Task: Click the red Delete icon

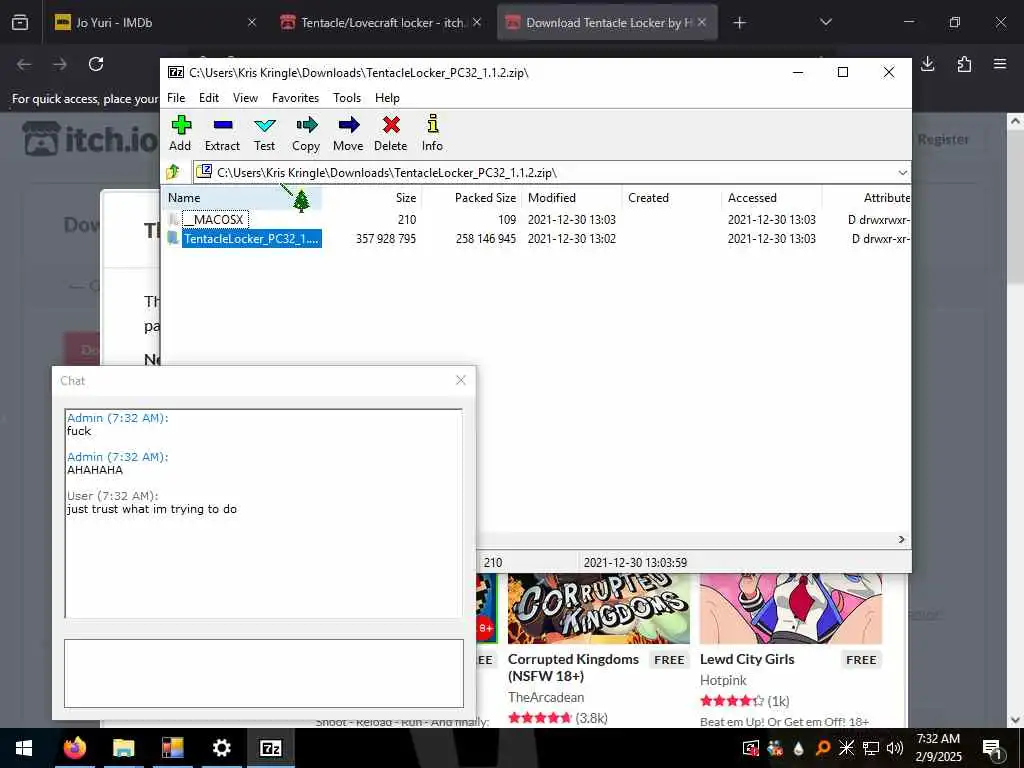Action: 391,133
